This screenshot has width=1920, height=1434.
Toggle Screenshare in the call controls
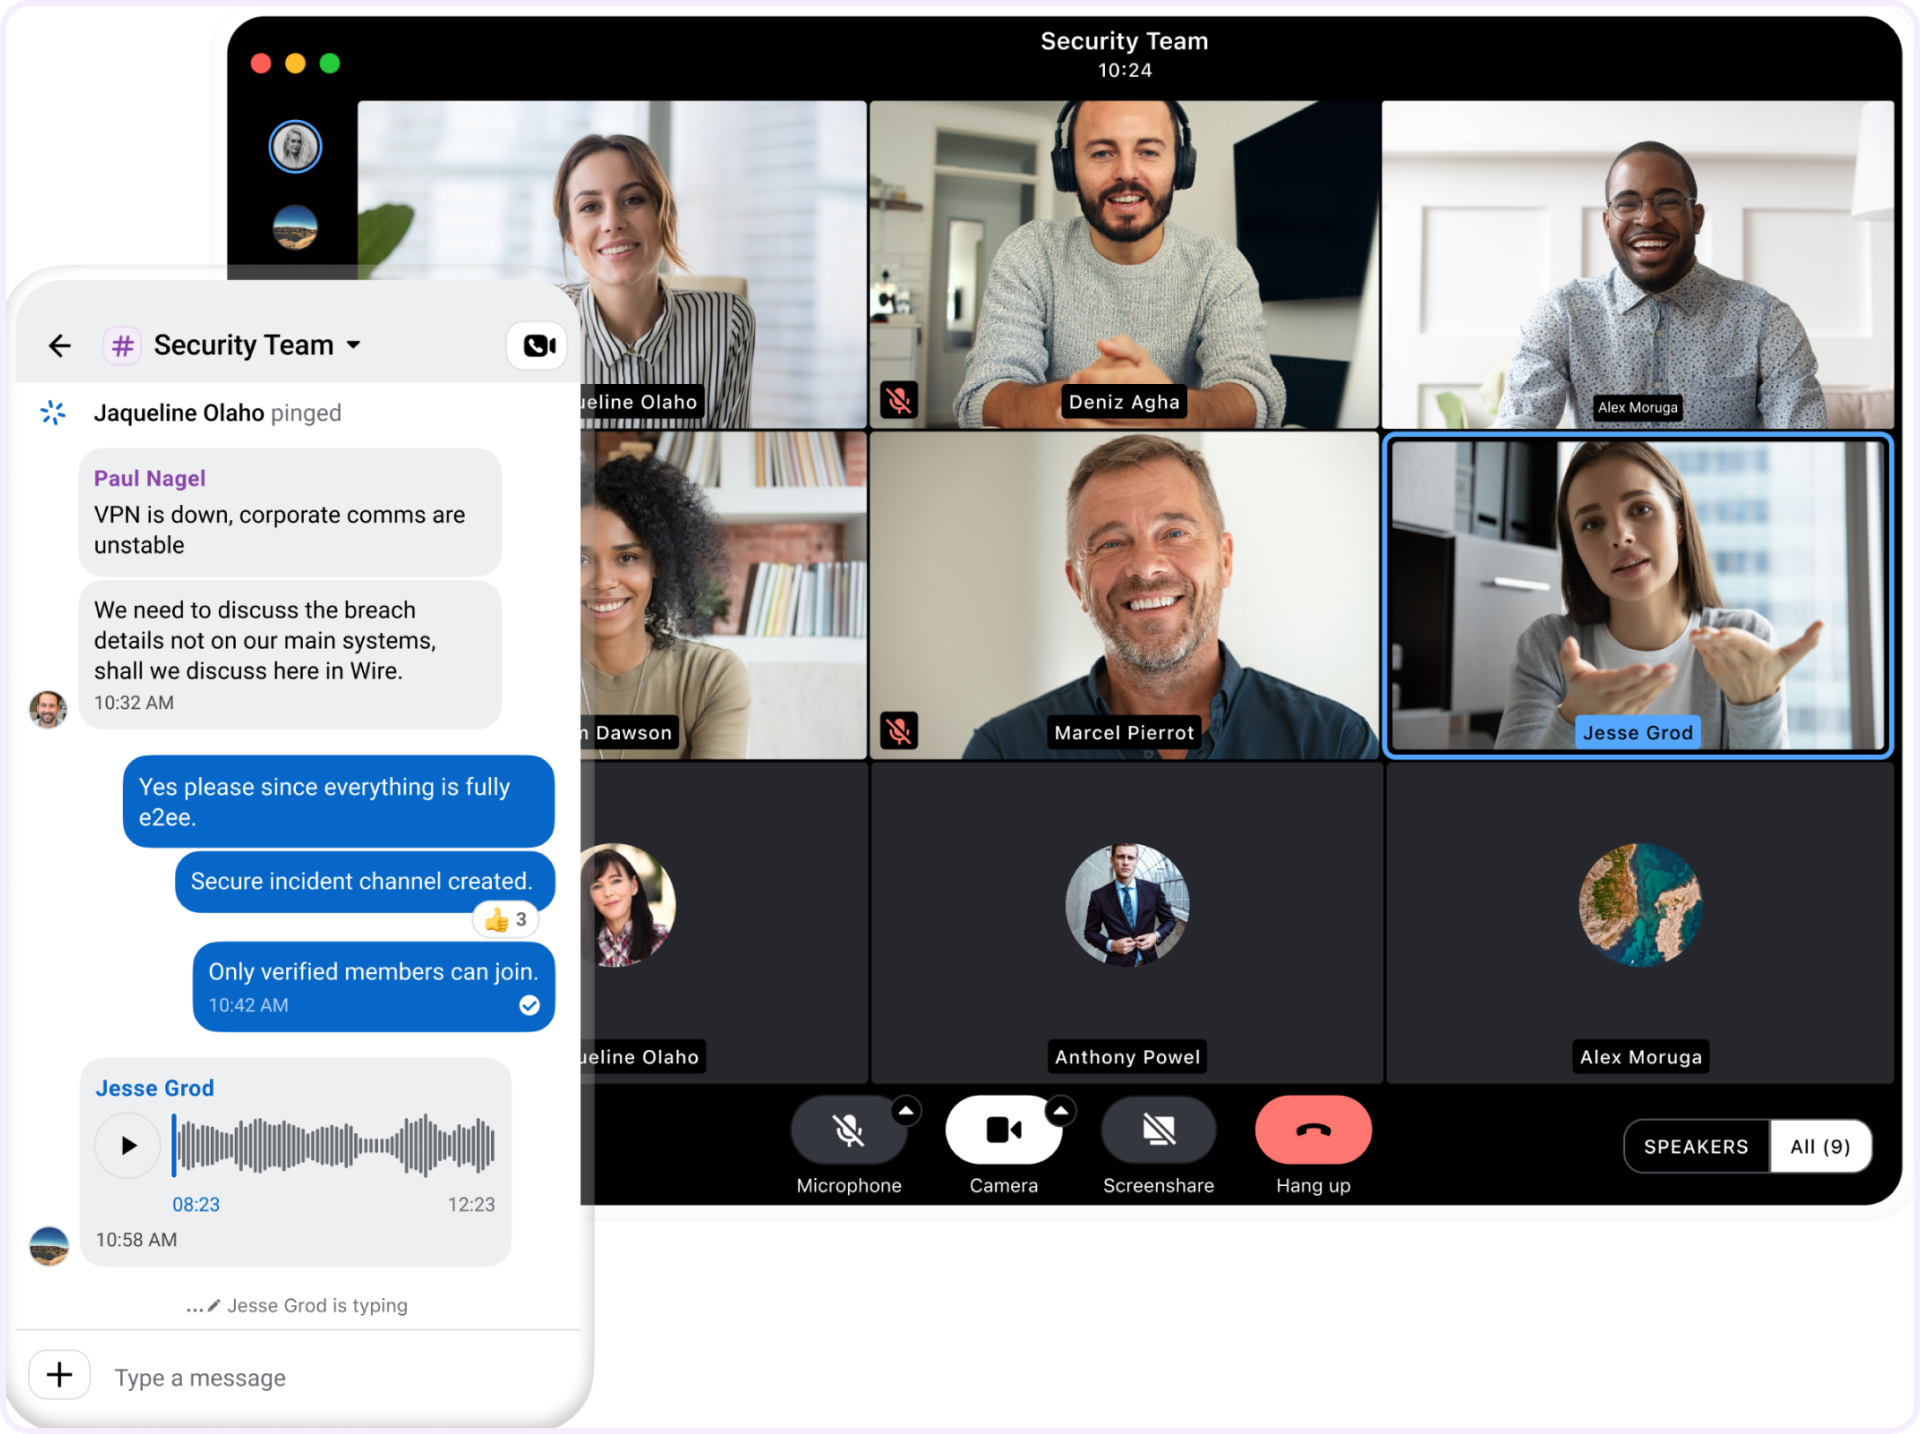[x=1159, y=1130]
